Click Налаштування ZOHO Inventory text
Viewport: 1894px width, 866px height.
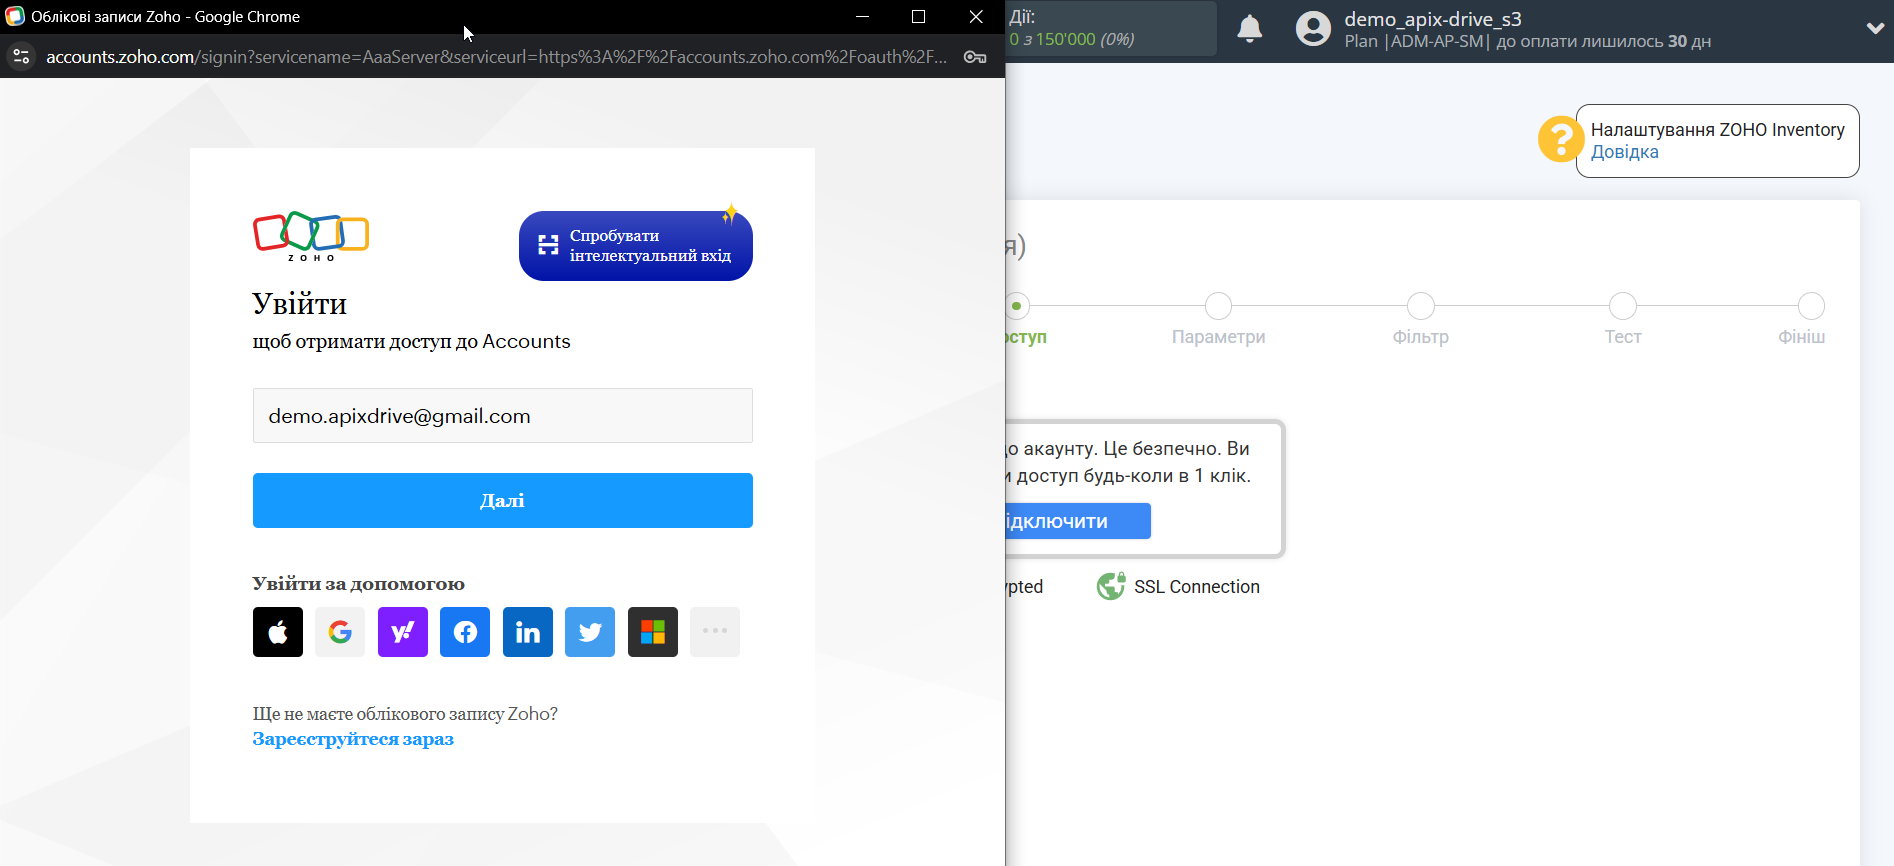point(1718,130)
